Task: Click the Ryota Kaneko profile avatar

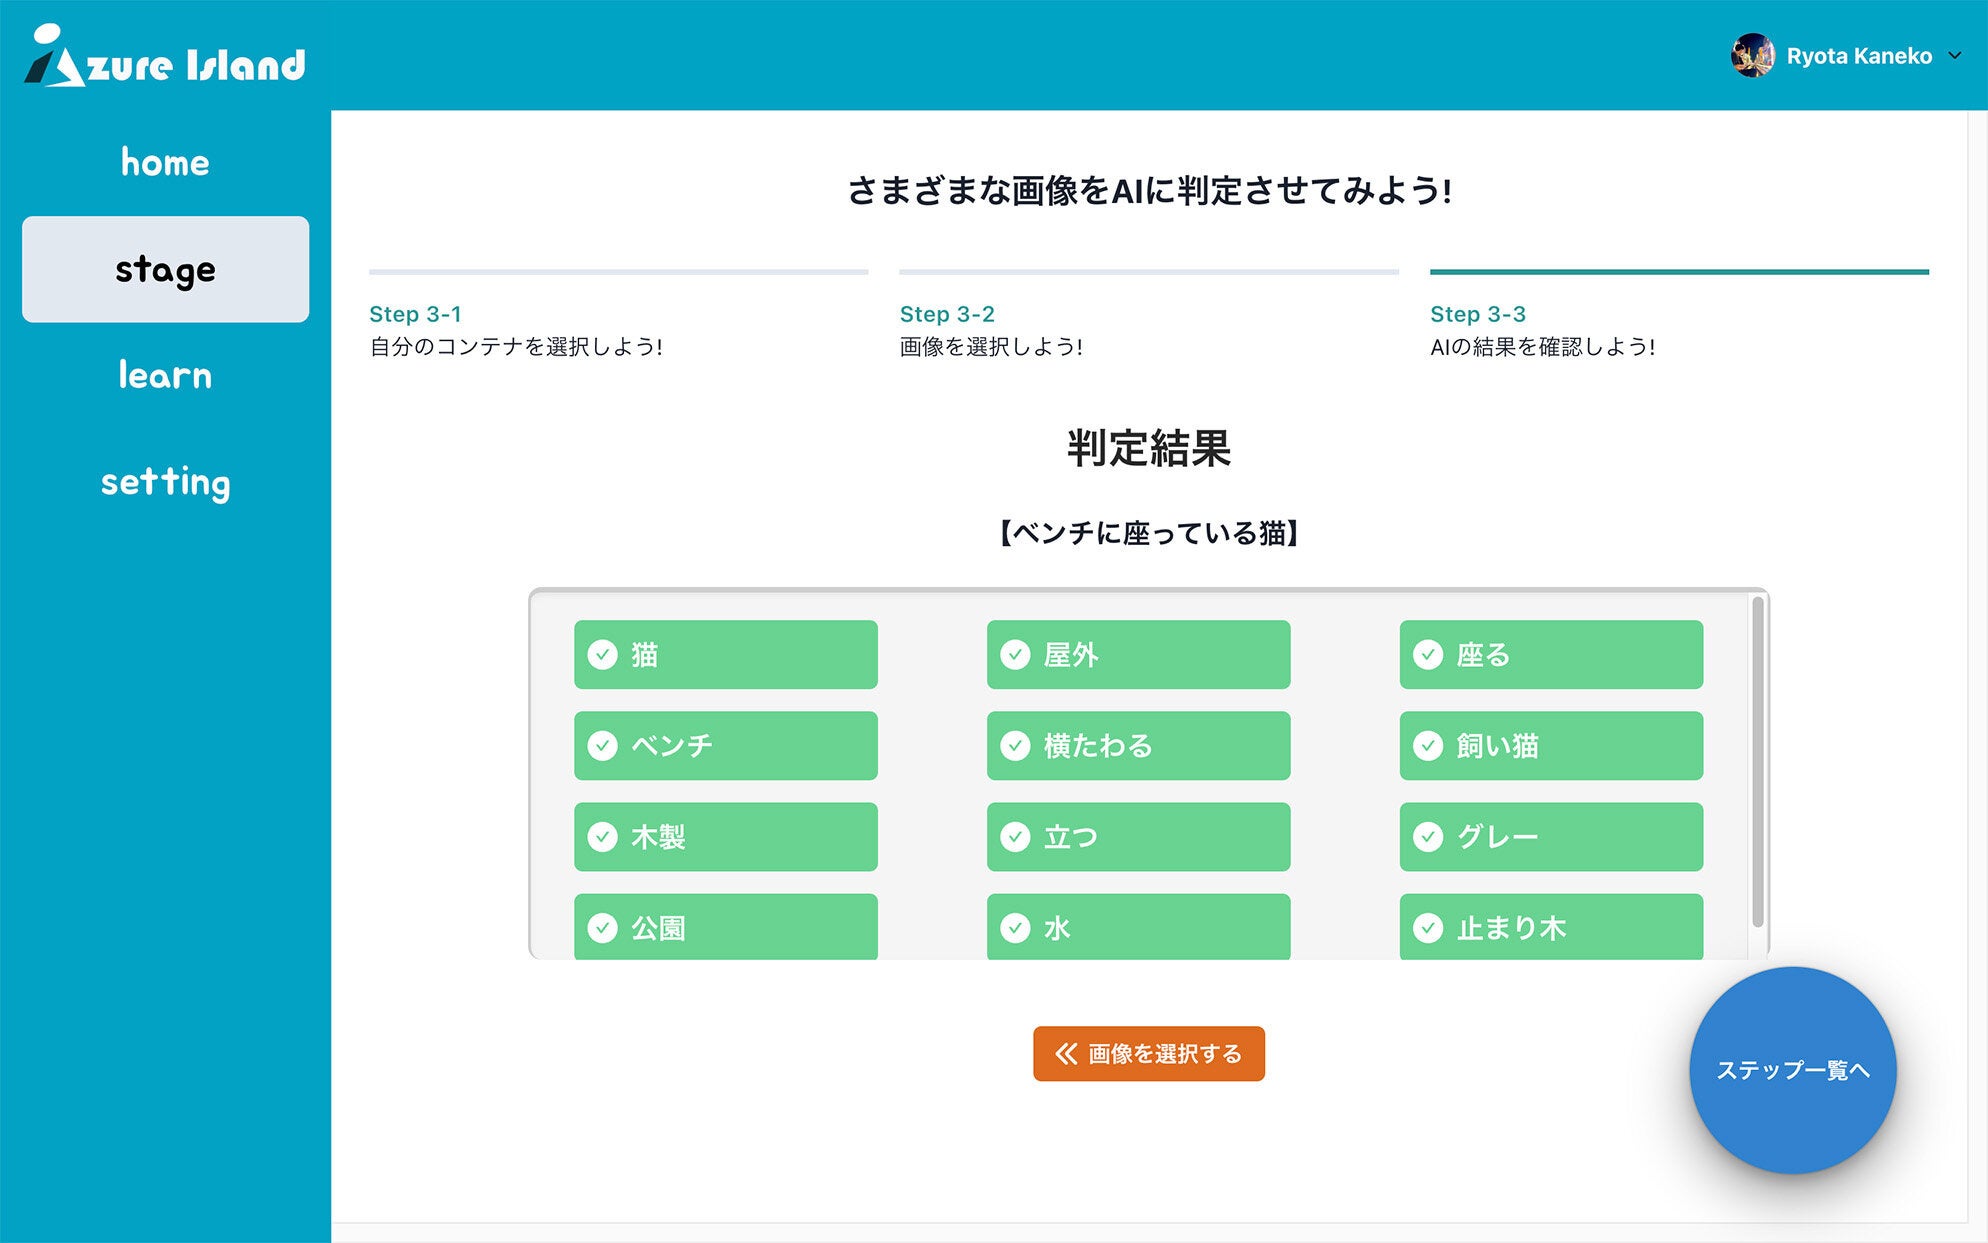Action: (1752, 56)
